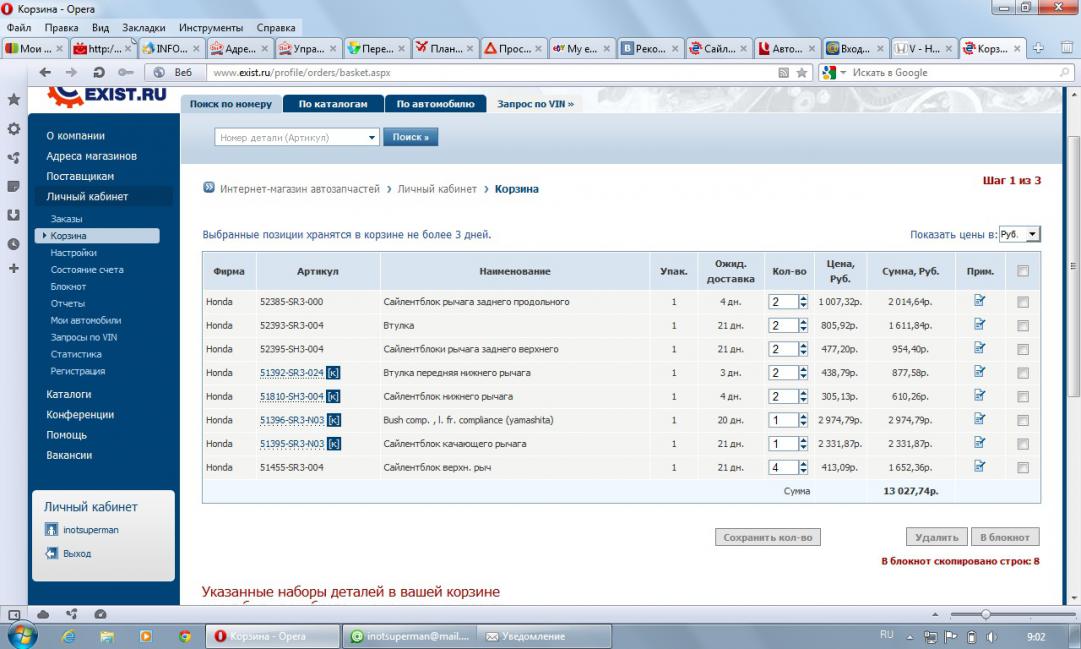Click the [K] catalog icon next to 51396-SR3-N03
The width and height of the screenshot is (1081, 649).
(x=334, y=420)
